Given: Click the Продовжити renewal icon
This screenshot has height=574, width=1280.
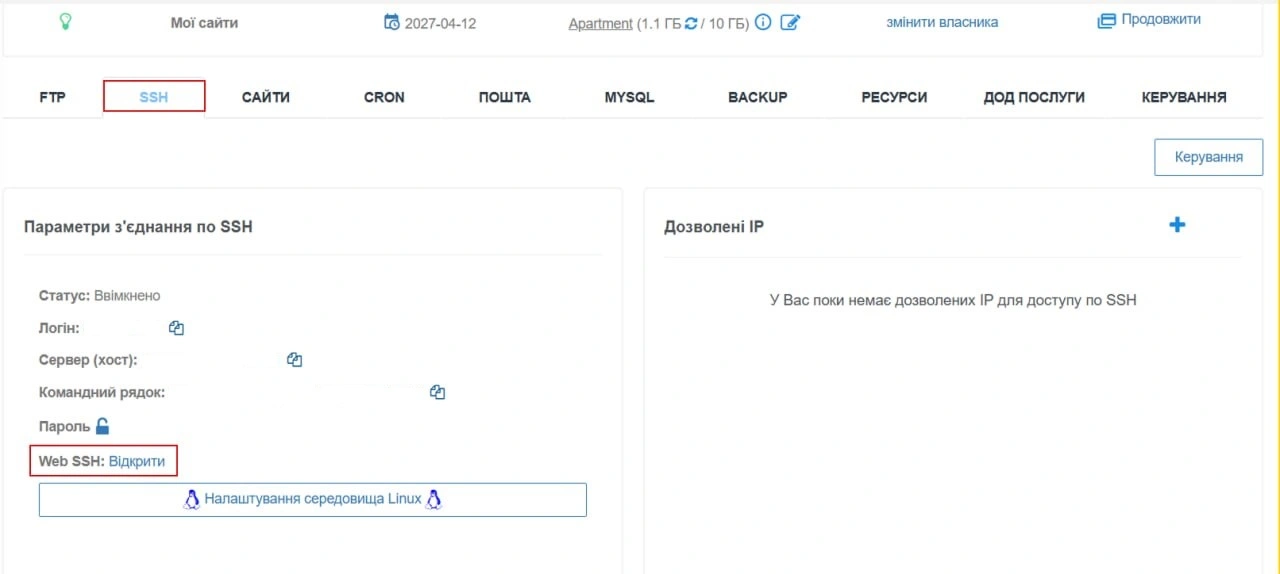Looking at the screenshot, I should coord(1106,20).
